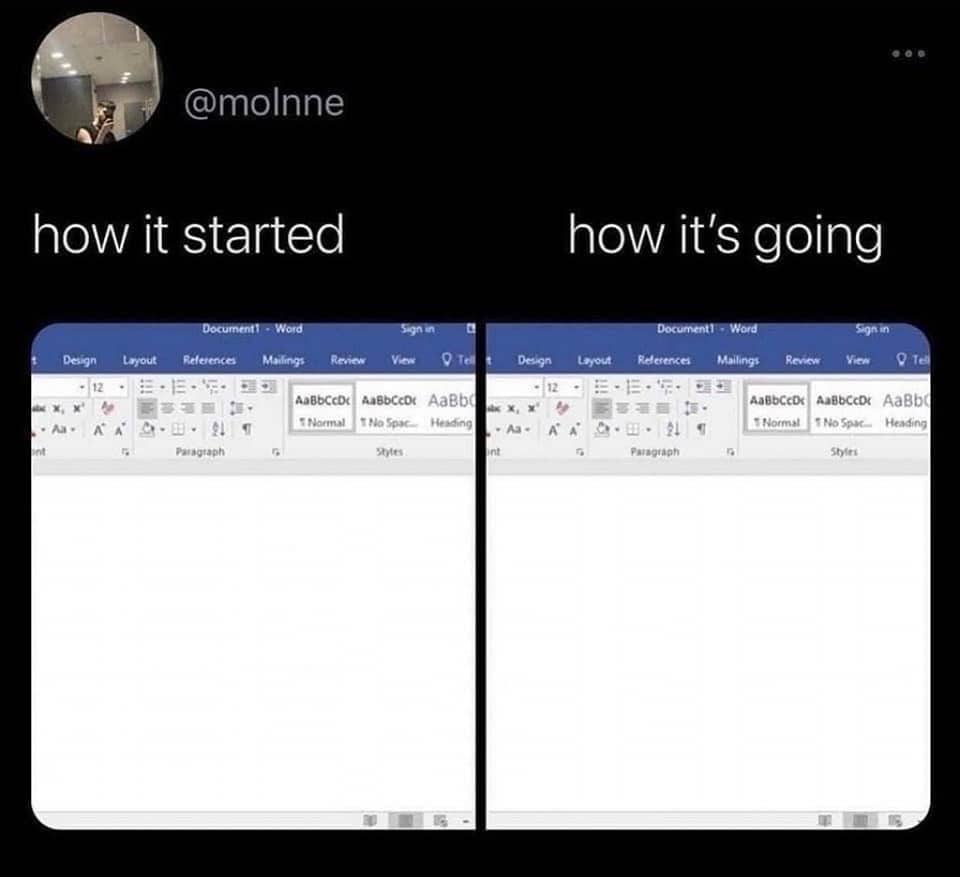Image resolution: width=960 pixels, height=877 pixels.
Task: Apply No Spacing style in the 'how it started' window
Action: 389,410
